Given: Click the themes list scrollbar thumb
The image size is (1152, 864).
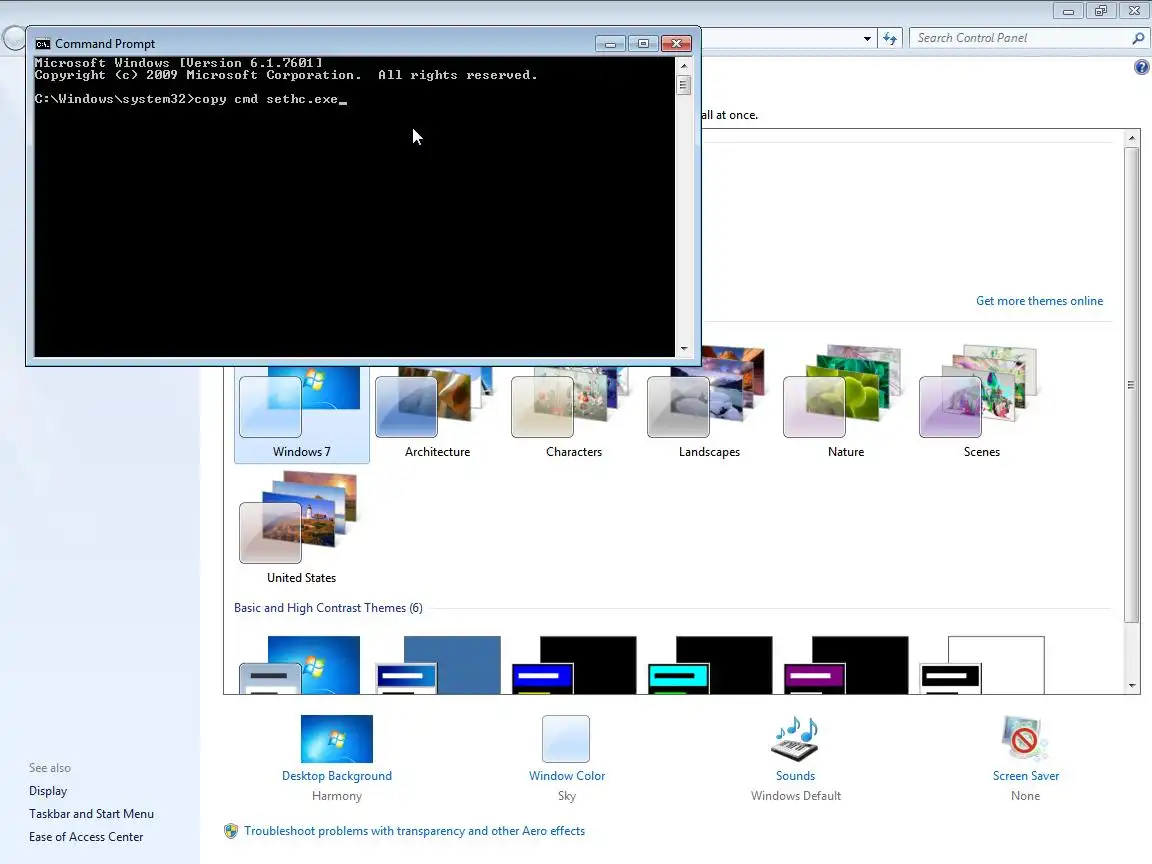Looking at the screenshot, I should tap(1131, 385).
